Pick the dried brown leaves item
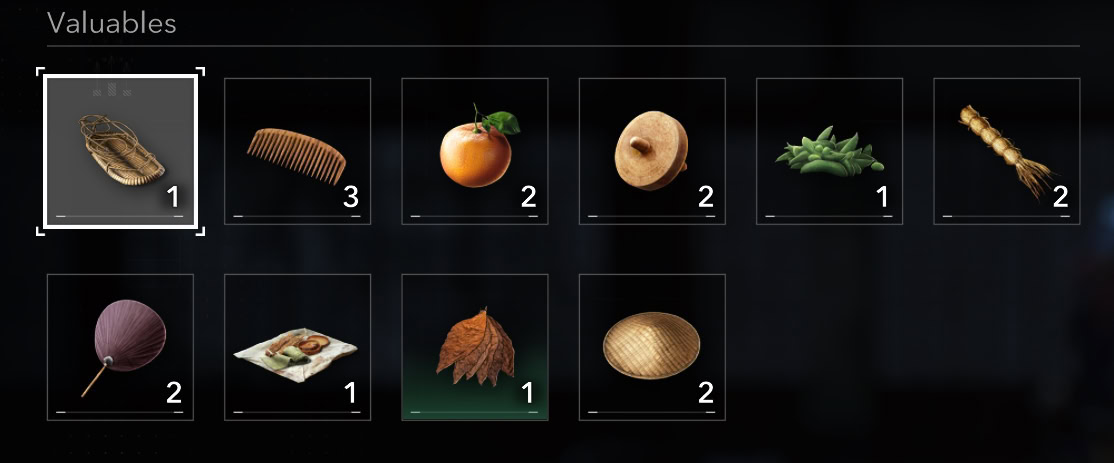Screen dimensions: 1114x463 coord(475,347)
